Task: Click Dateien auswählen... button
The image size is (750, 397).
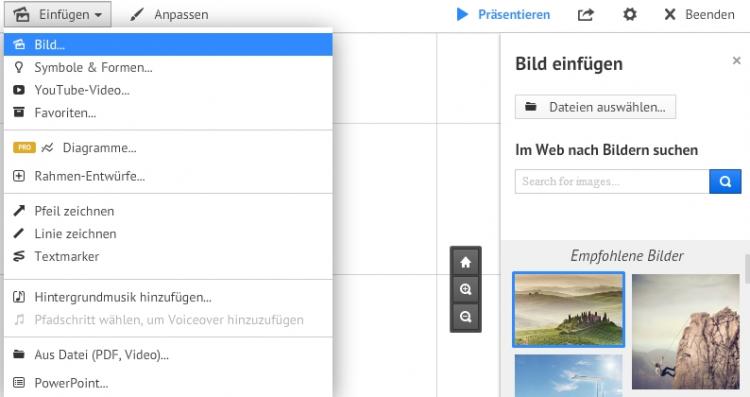Action: pos(596,107)
